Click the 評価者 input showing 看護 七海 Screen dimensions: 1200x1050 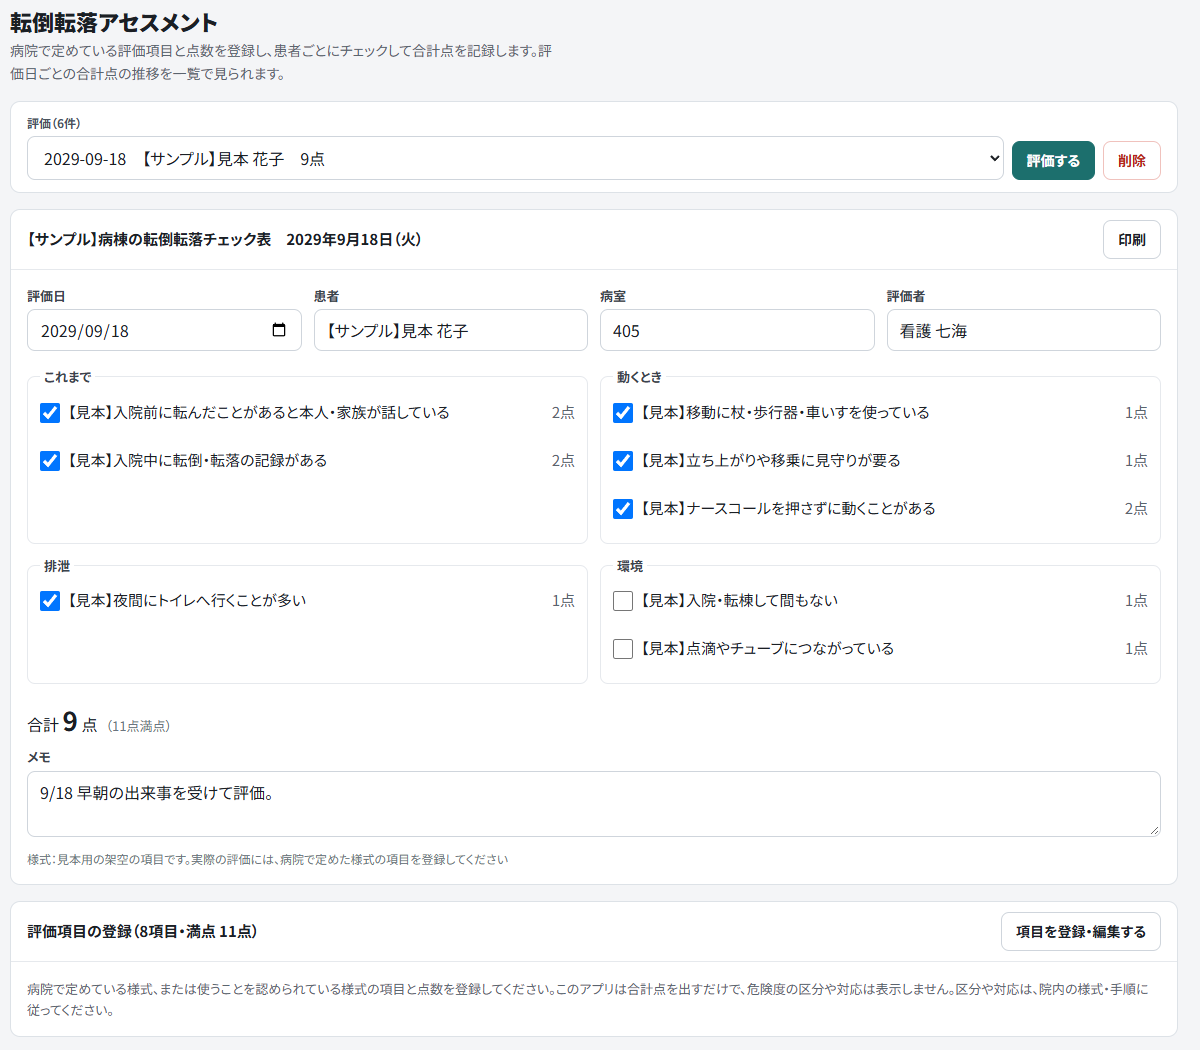pos(1024,330)
